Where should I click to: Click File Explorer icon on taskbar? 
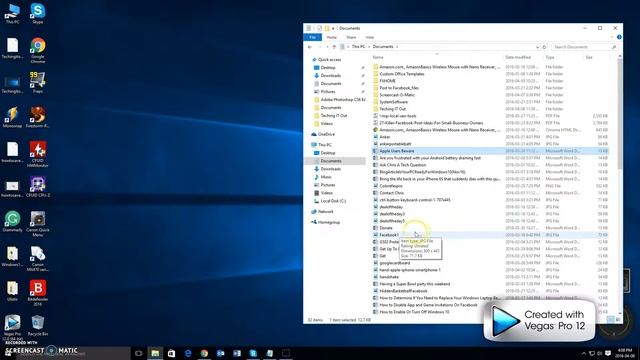click(x=155, y=353)
